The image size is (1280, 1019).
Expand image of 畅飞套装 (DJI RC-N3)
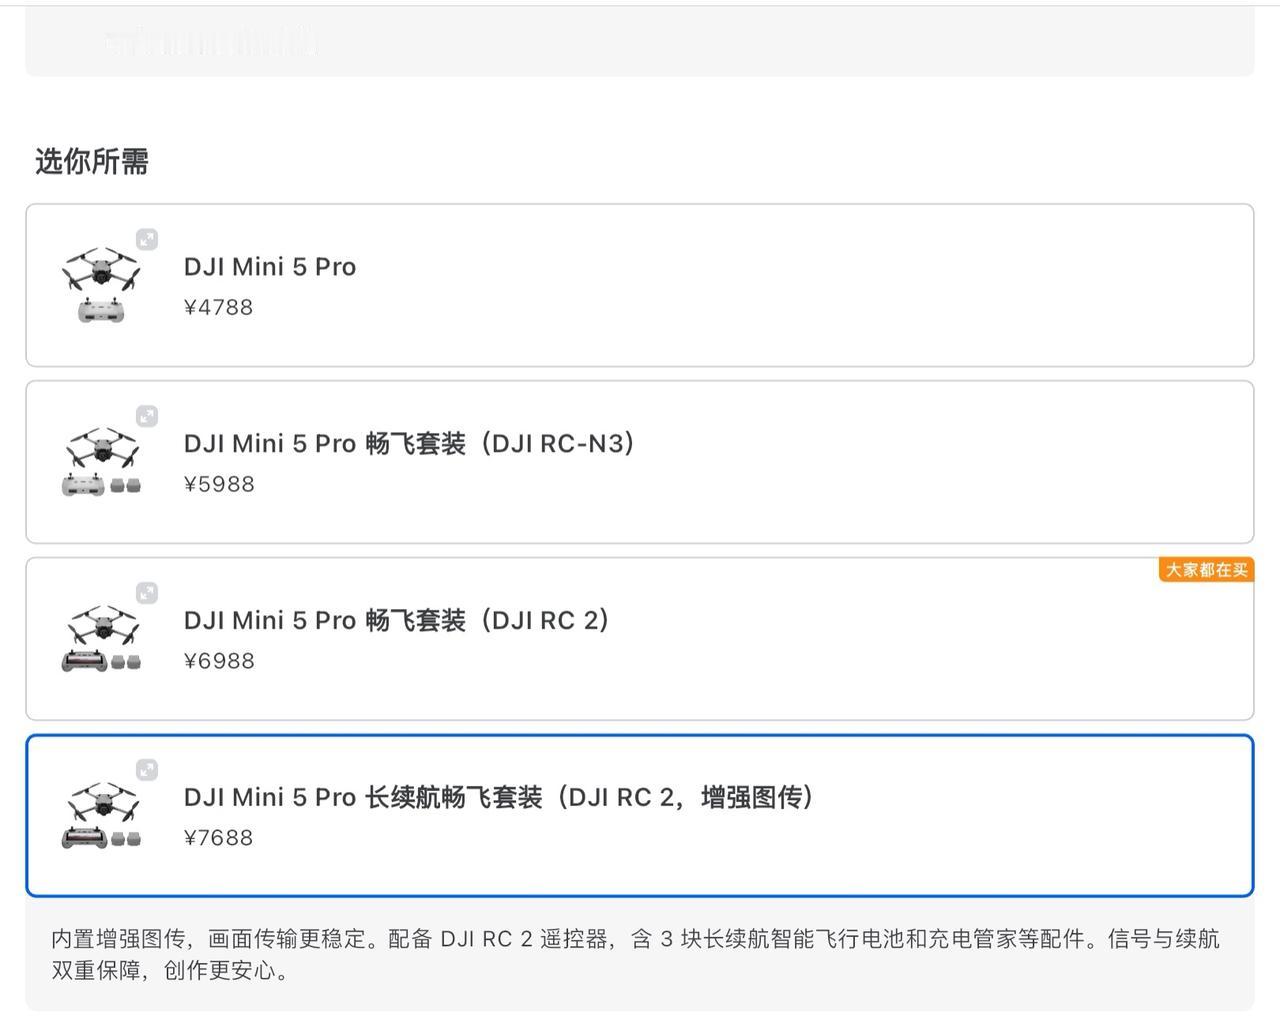(x=147, y=416)
